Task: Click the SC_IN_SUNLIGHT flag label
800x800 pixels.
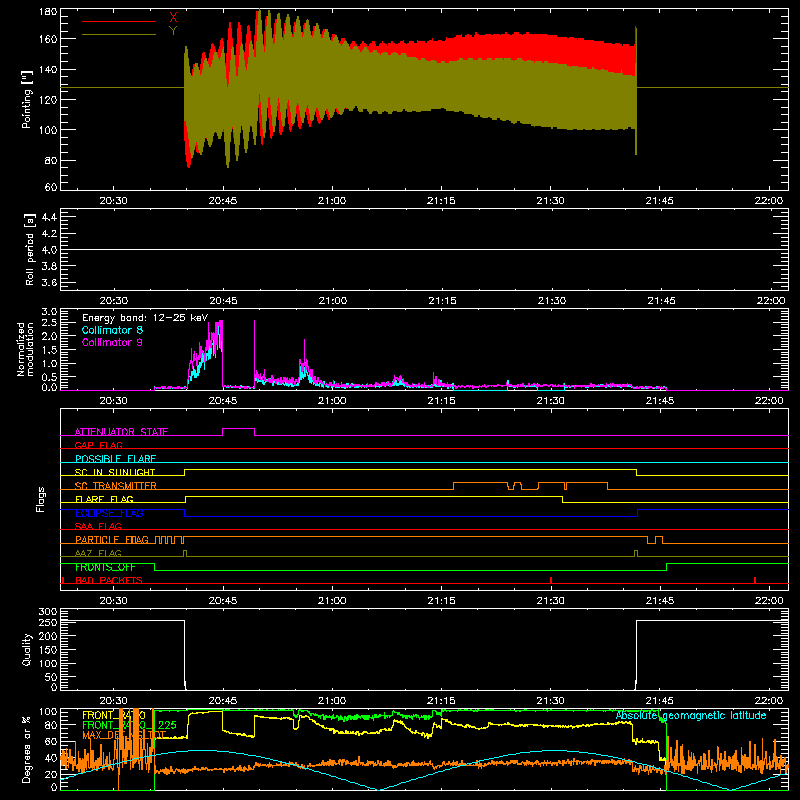Action: click(115, 472)
